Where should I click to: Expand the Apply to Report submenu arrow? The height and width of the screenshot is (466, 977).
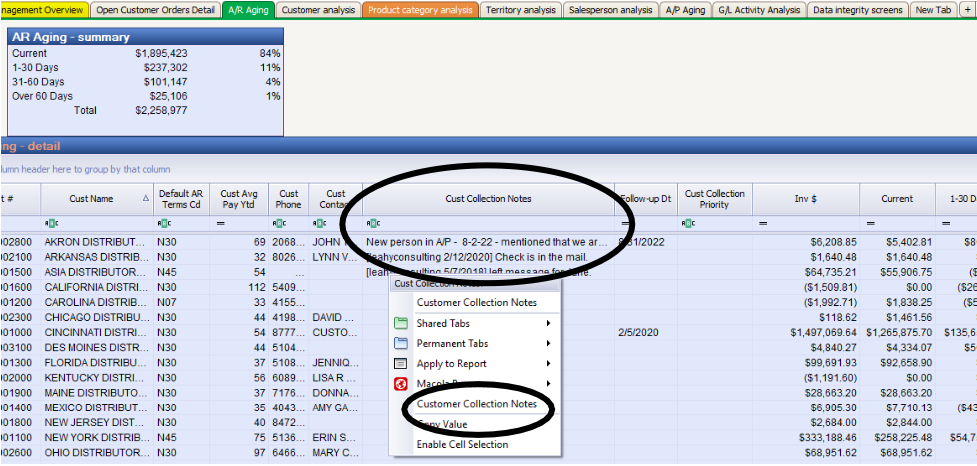pyautogui.click(x=548, y=364)
